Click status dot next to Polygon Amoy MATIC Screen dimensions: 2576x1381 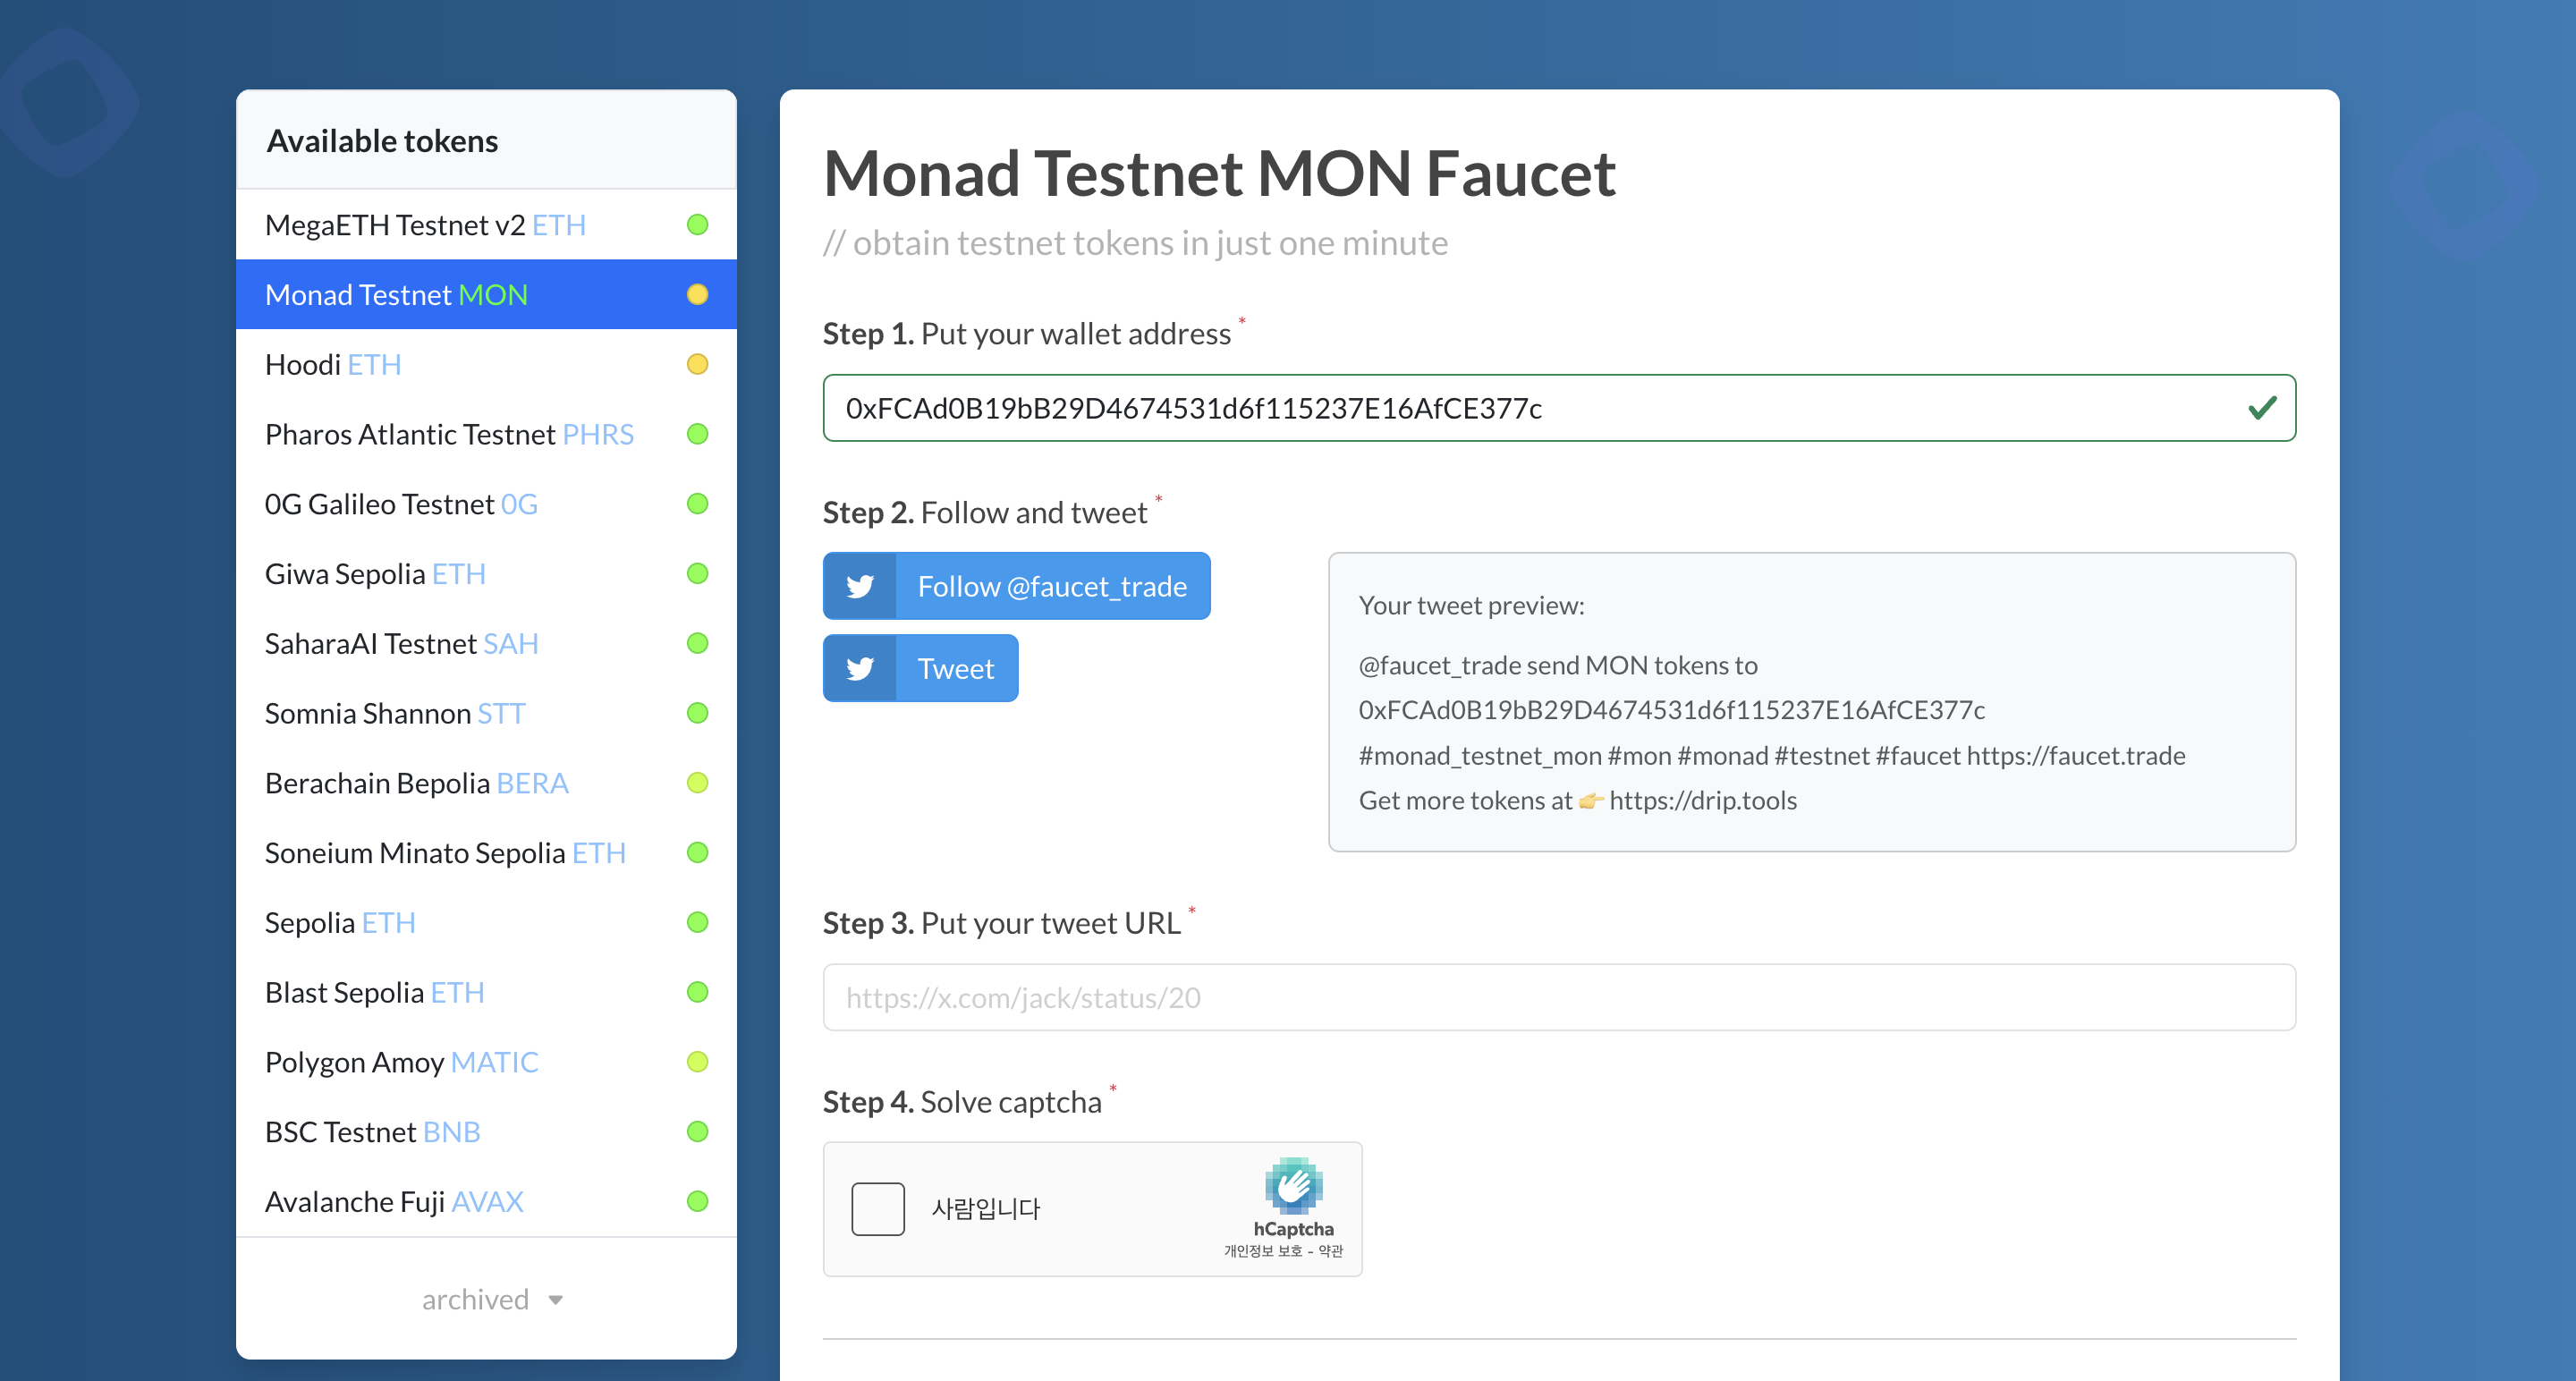(698, 1062)
